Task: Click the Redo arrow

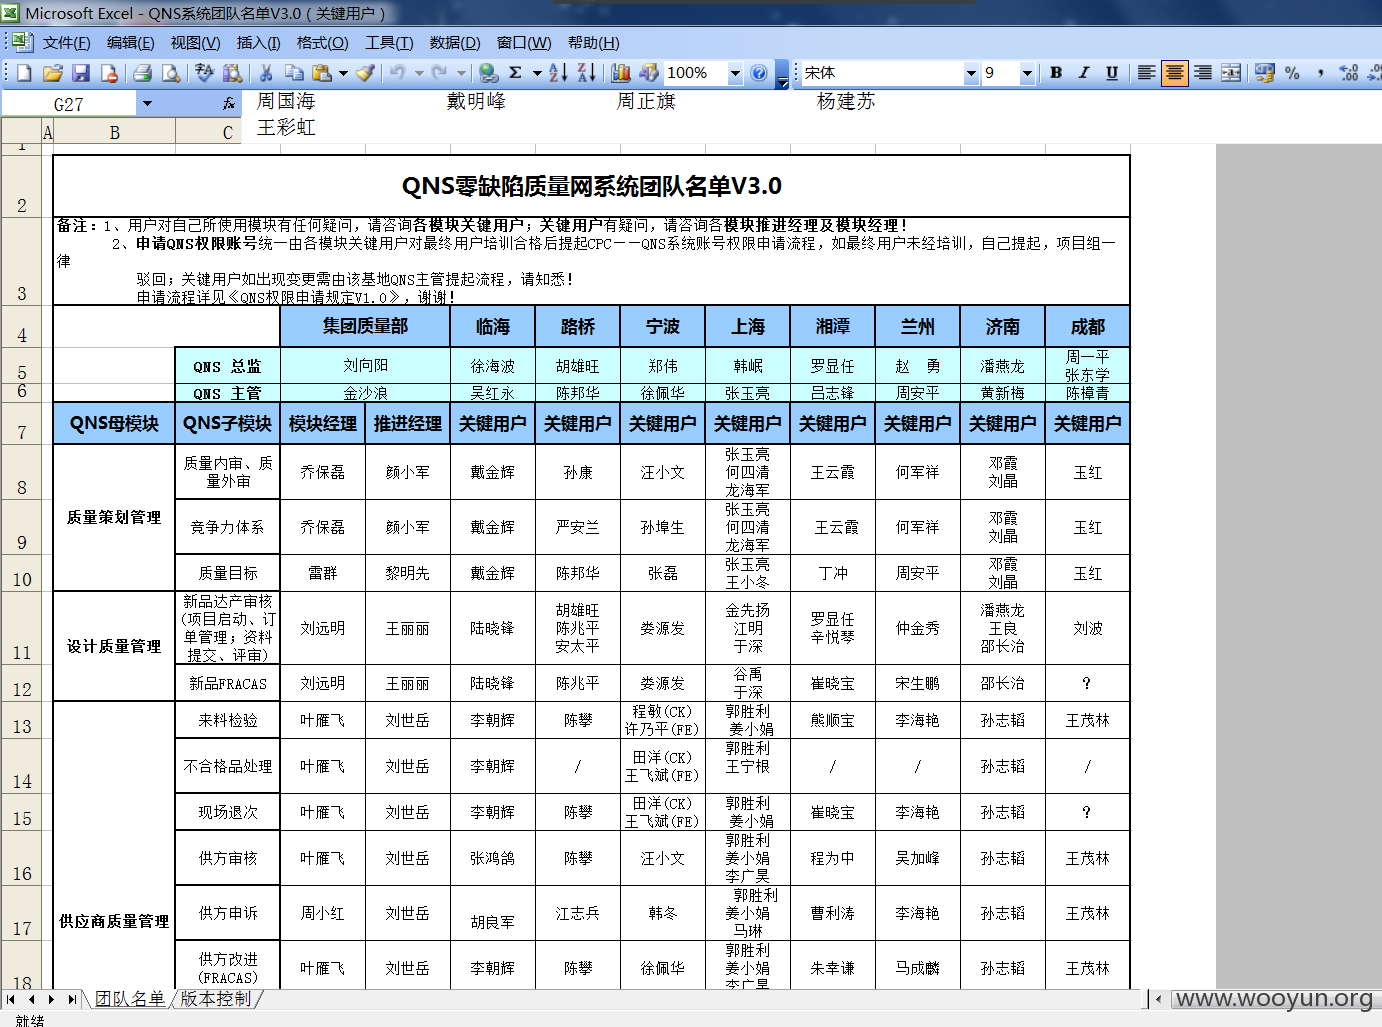Action: (x=439, y=73)
